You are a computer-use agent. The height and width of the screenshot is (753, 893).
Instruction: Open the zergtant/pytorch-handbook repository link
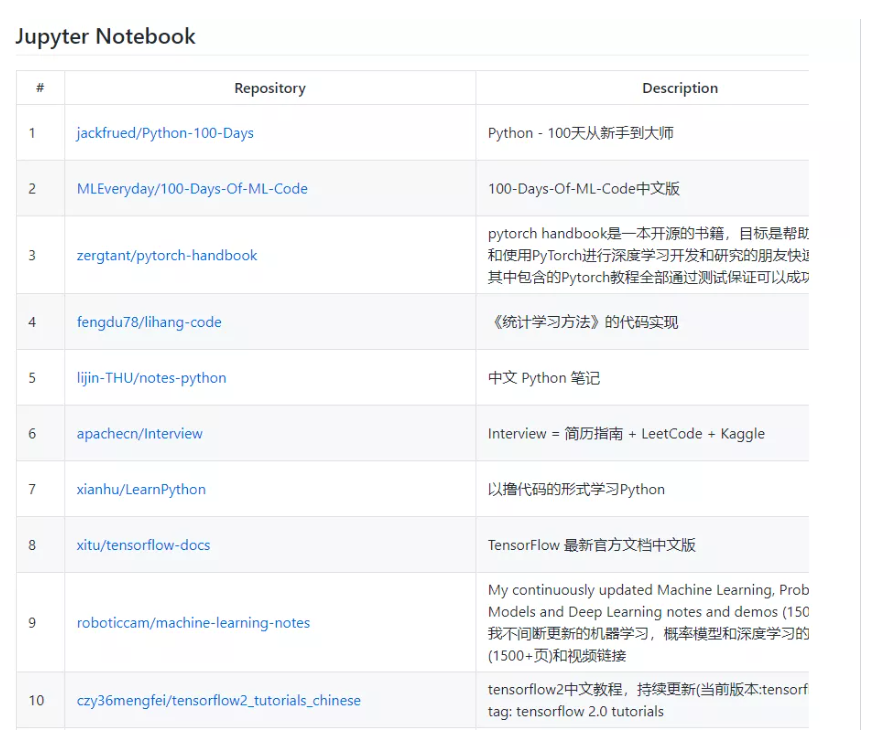tap(166, 255)
